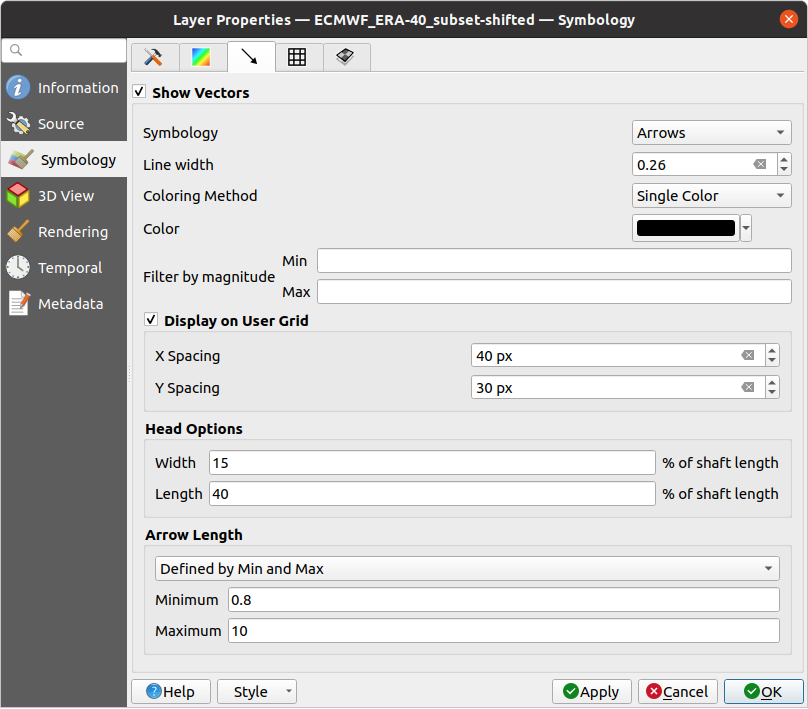Select Metadata in the sidebar

pyautogui.click(x=70, y=304)
